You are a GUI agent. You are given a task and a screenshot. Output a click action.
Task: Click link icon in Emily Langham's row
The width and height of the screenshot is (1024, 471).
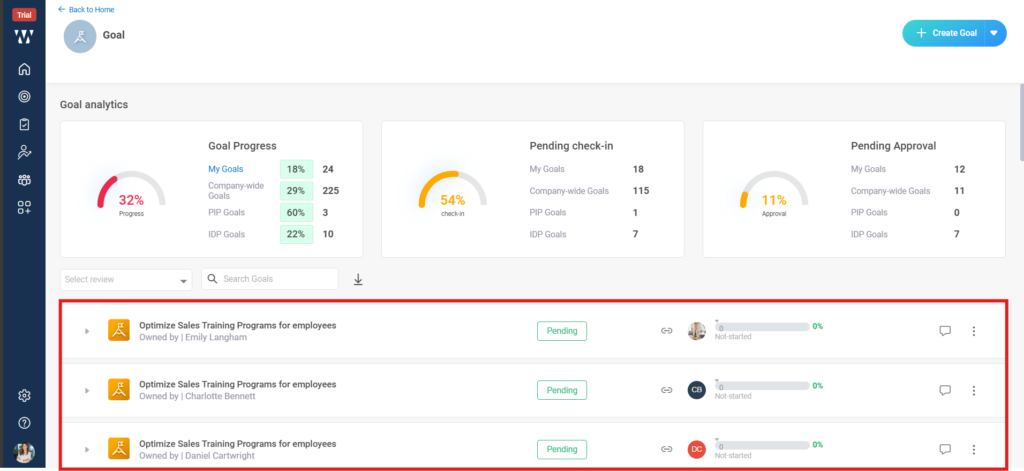click(666, 331)
